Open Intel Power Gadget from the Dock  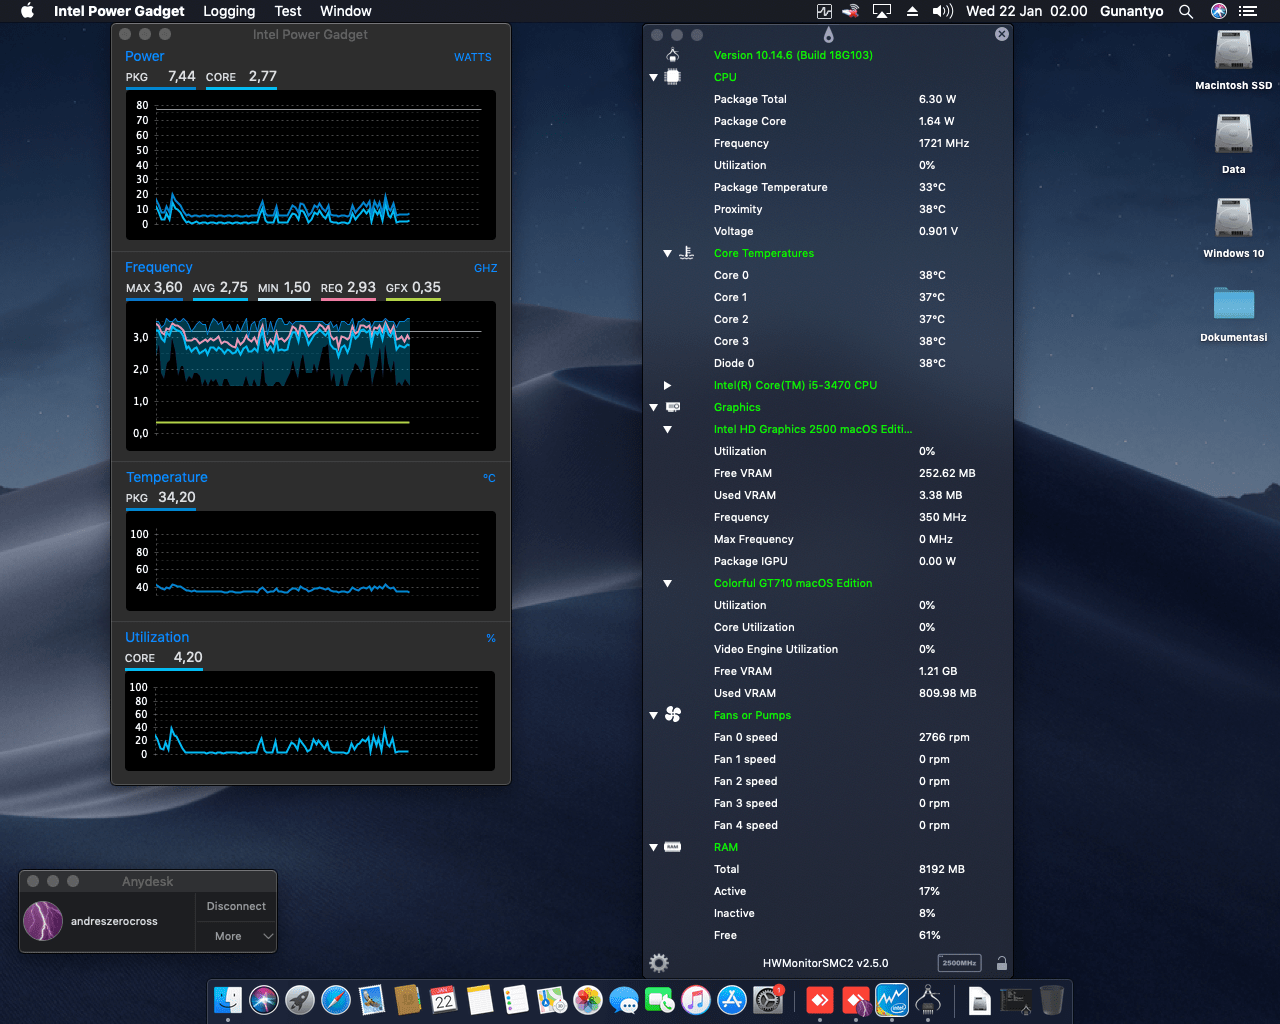click(891, 1000)
